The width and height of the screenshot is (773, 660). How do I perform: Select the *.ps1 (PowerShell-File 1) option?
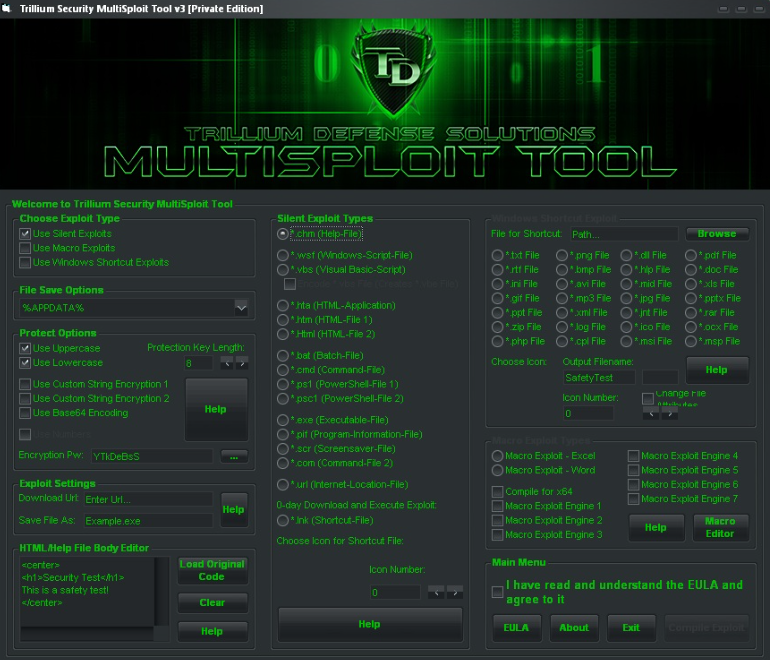pos(282,384)
